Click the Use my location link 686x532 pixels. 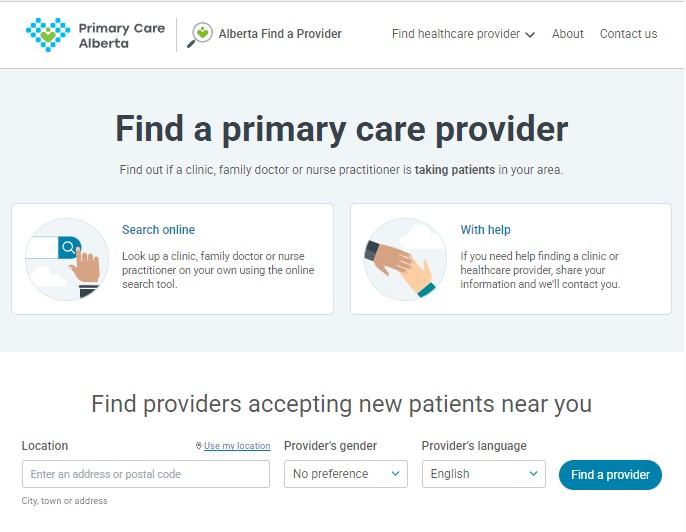coord(237,446)
